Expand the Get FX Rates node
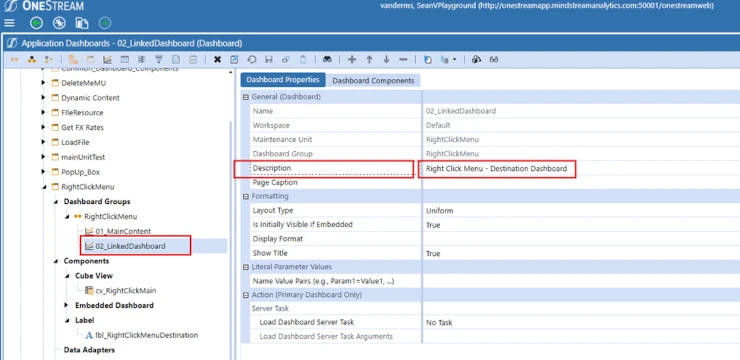Screen dimensions: 740x360 43,127
